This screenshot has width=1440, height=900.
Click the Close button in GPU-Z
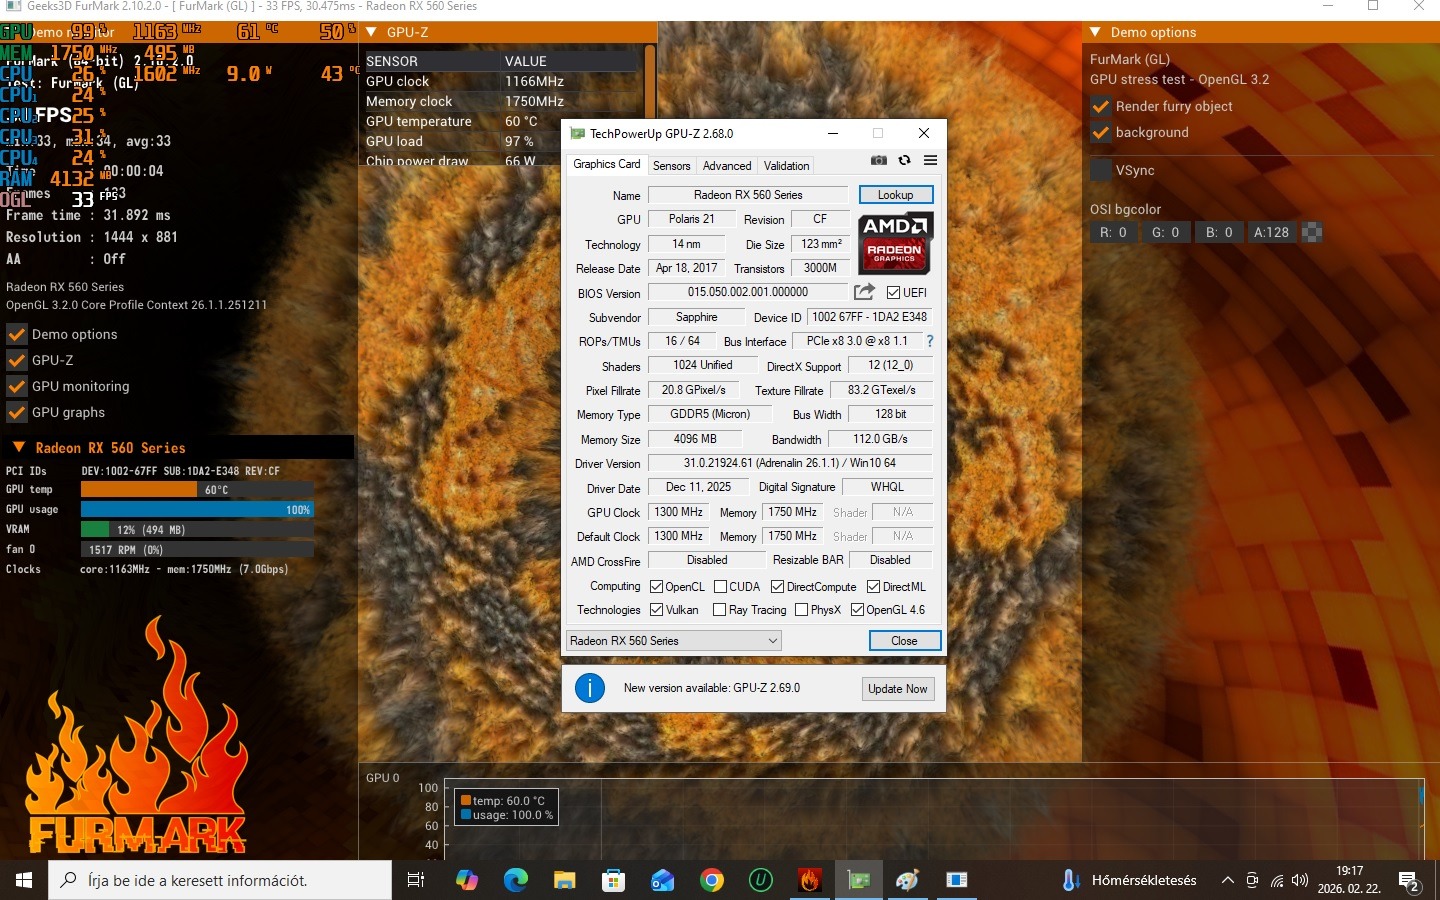904,641
